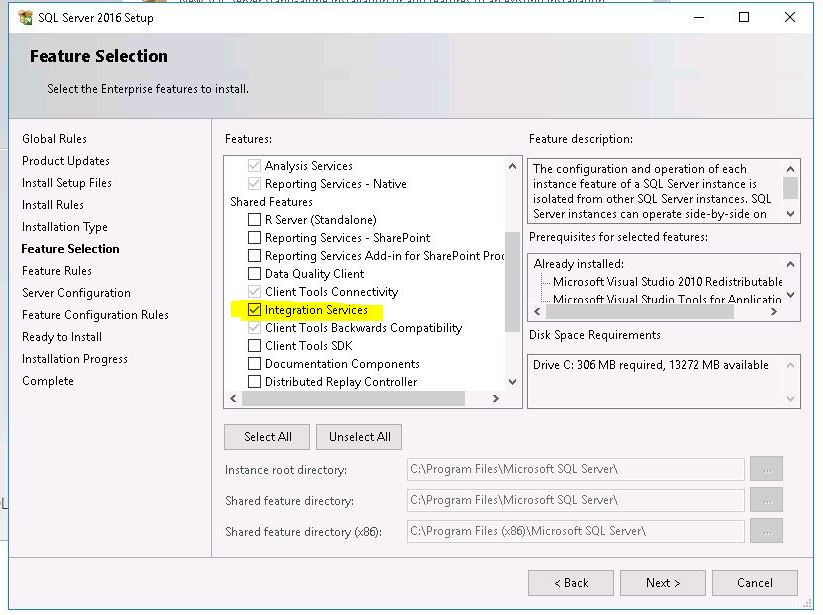Screen dimensions: 823x615
Task: Go to the previous page with Back
Action: click(571, 582)
